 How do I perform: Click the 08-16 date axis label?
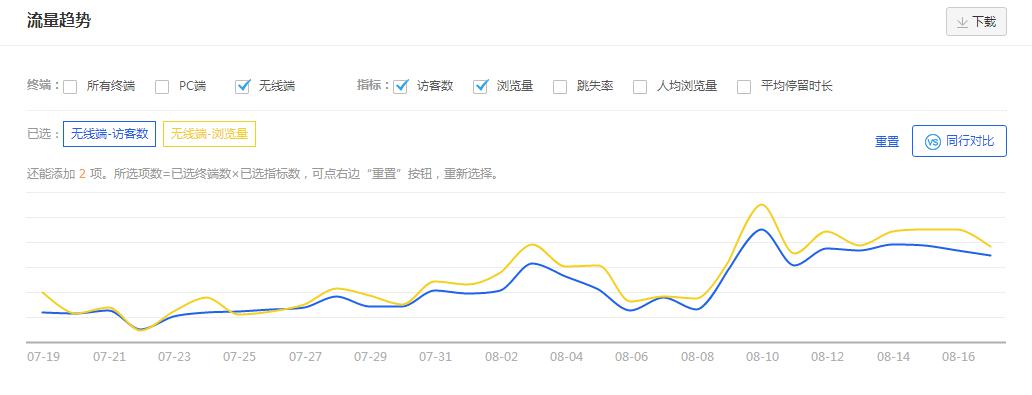click(958, 357)
